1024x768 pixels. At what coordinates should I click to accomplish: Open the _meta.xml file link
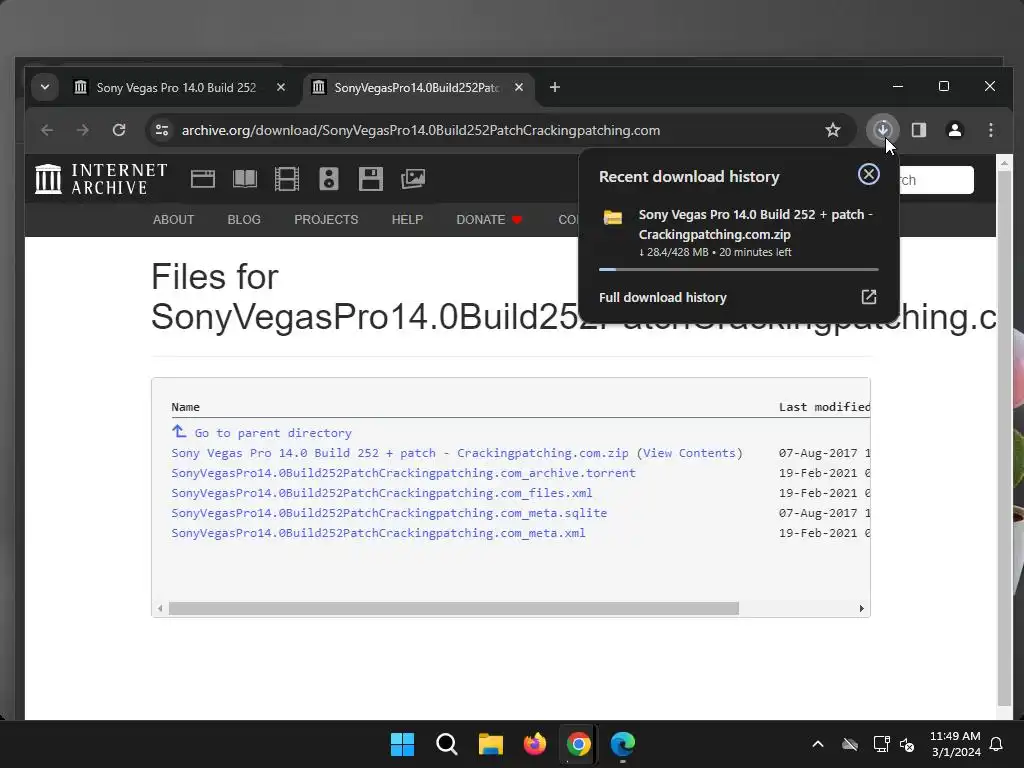point(378,533)
